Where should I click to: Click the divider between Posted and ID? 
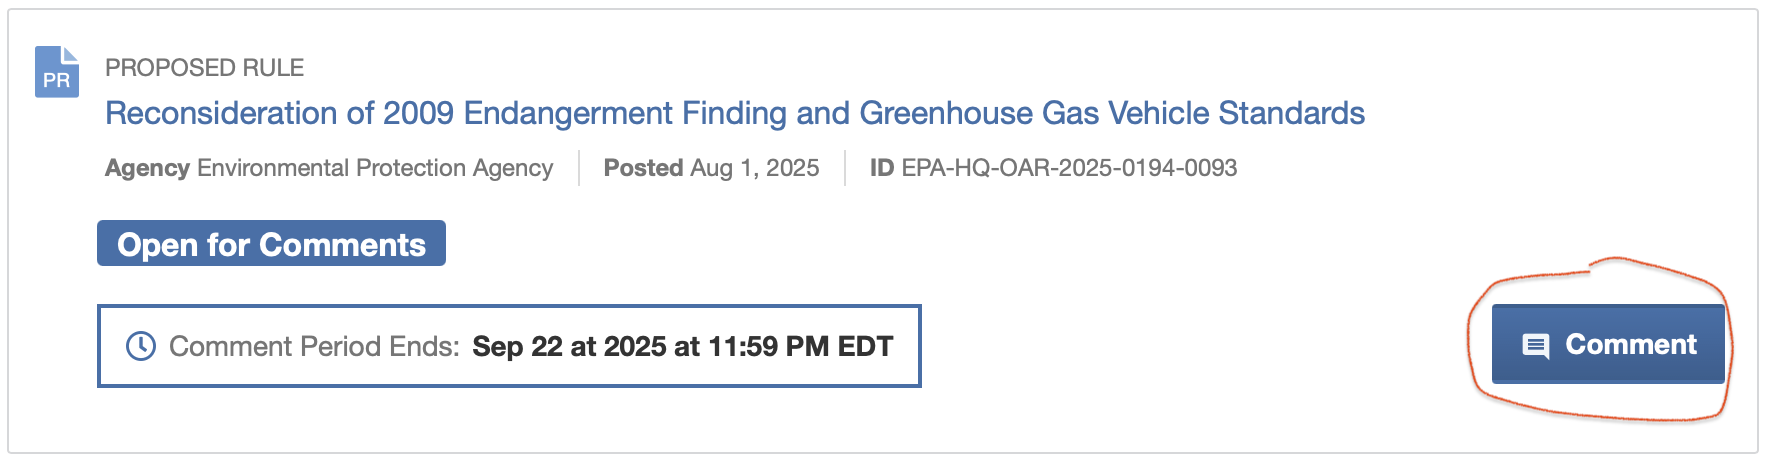[845, 168]
